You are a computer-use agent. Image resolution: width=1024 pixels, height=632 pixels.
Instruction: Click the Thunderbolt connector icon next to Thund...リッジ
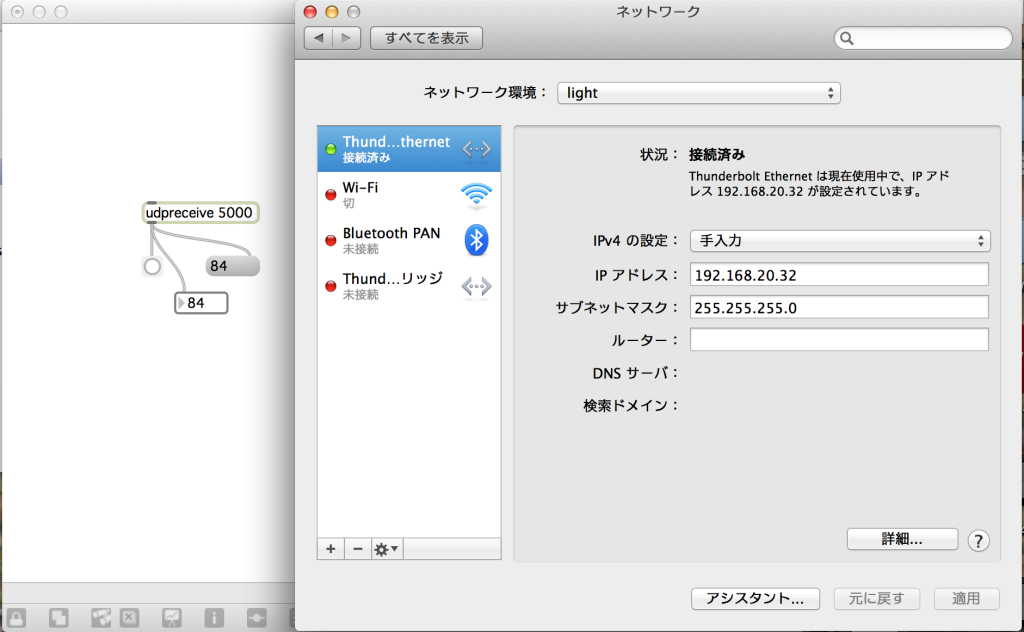click(x=475, y=286)
